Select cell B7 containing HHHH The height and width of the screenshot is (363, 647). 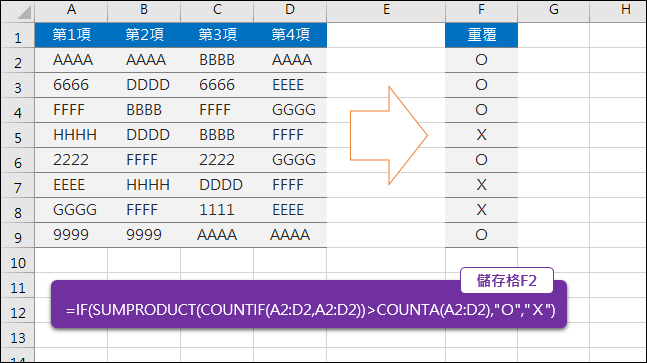(144, 185)
